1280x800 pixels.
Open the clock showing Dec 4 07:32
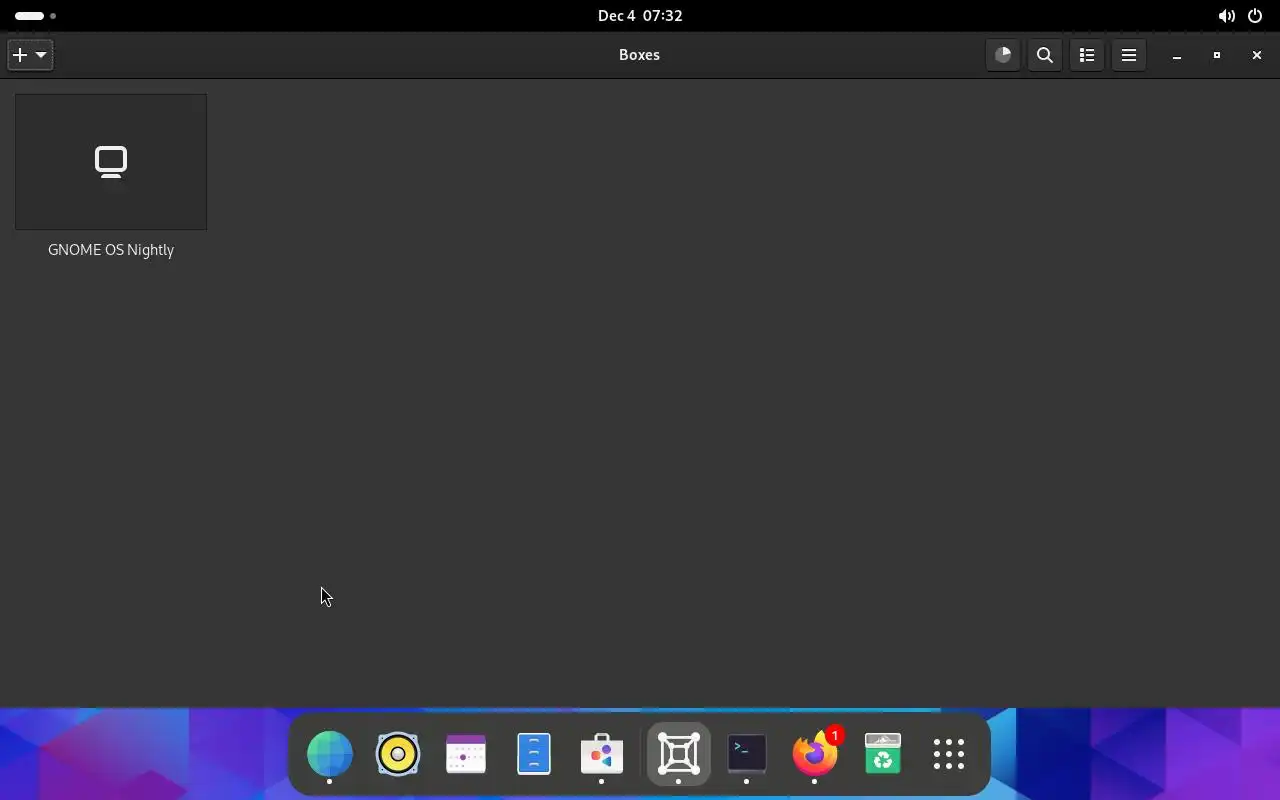coord(640,15)
